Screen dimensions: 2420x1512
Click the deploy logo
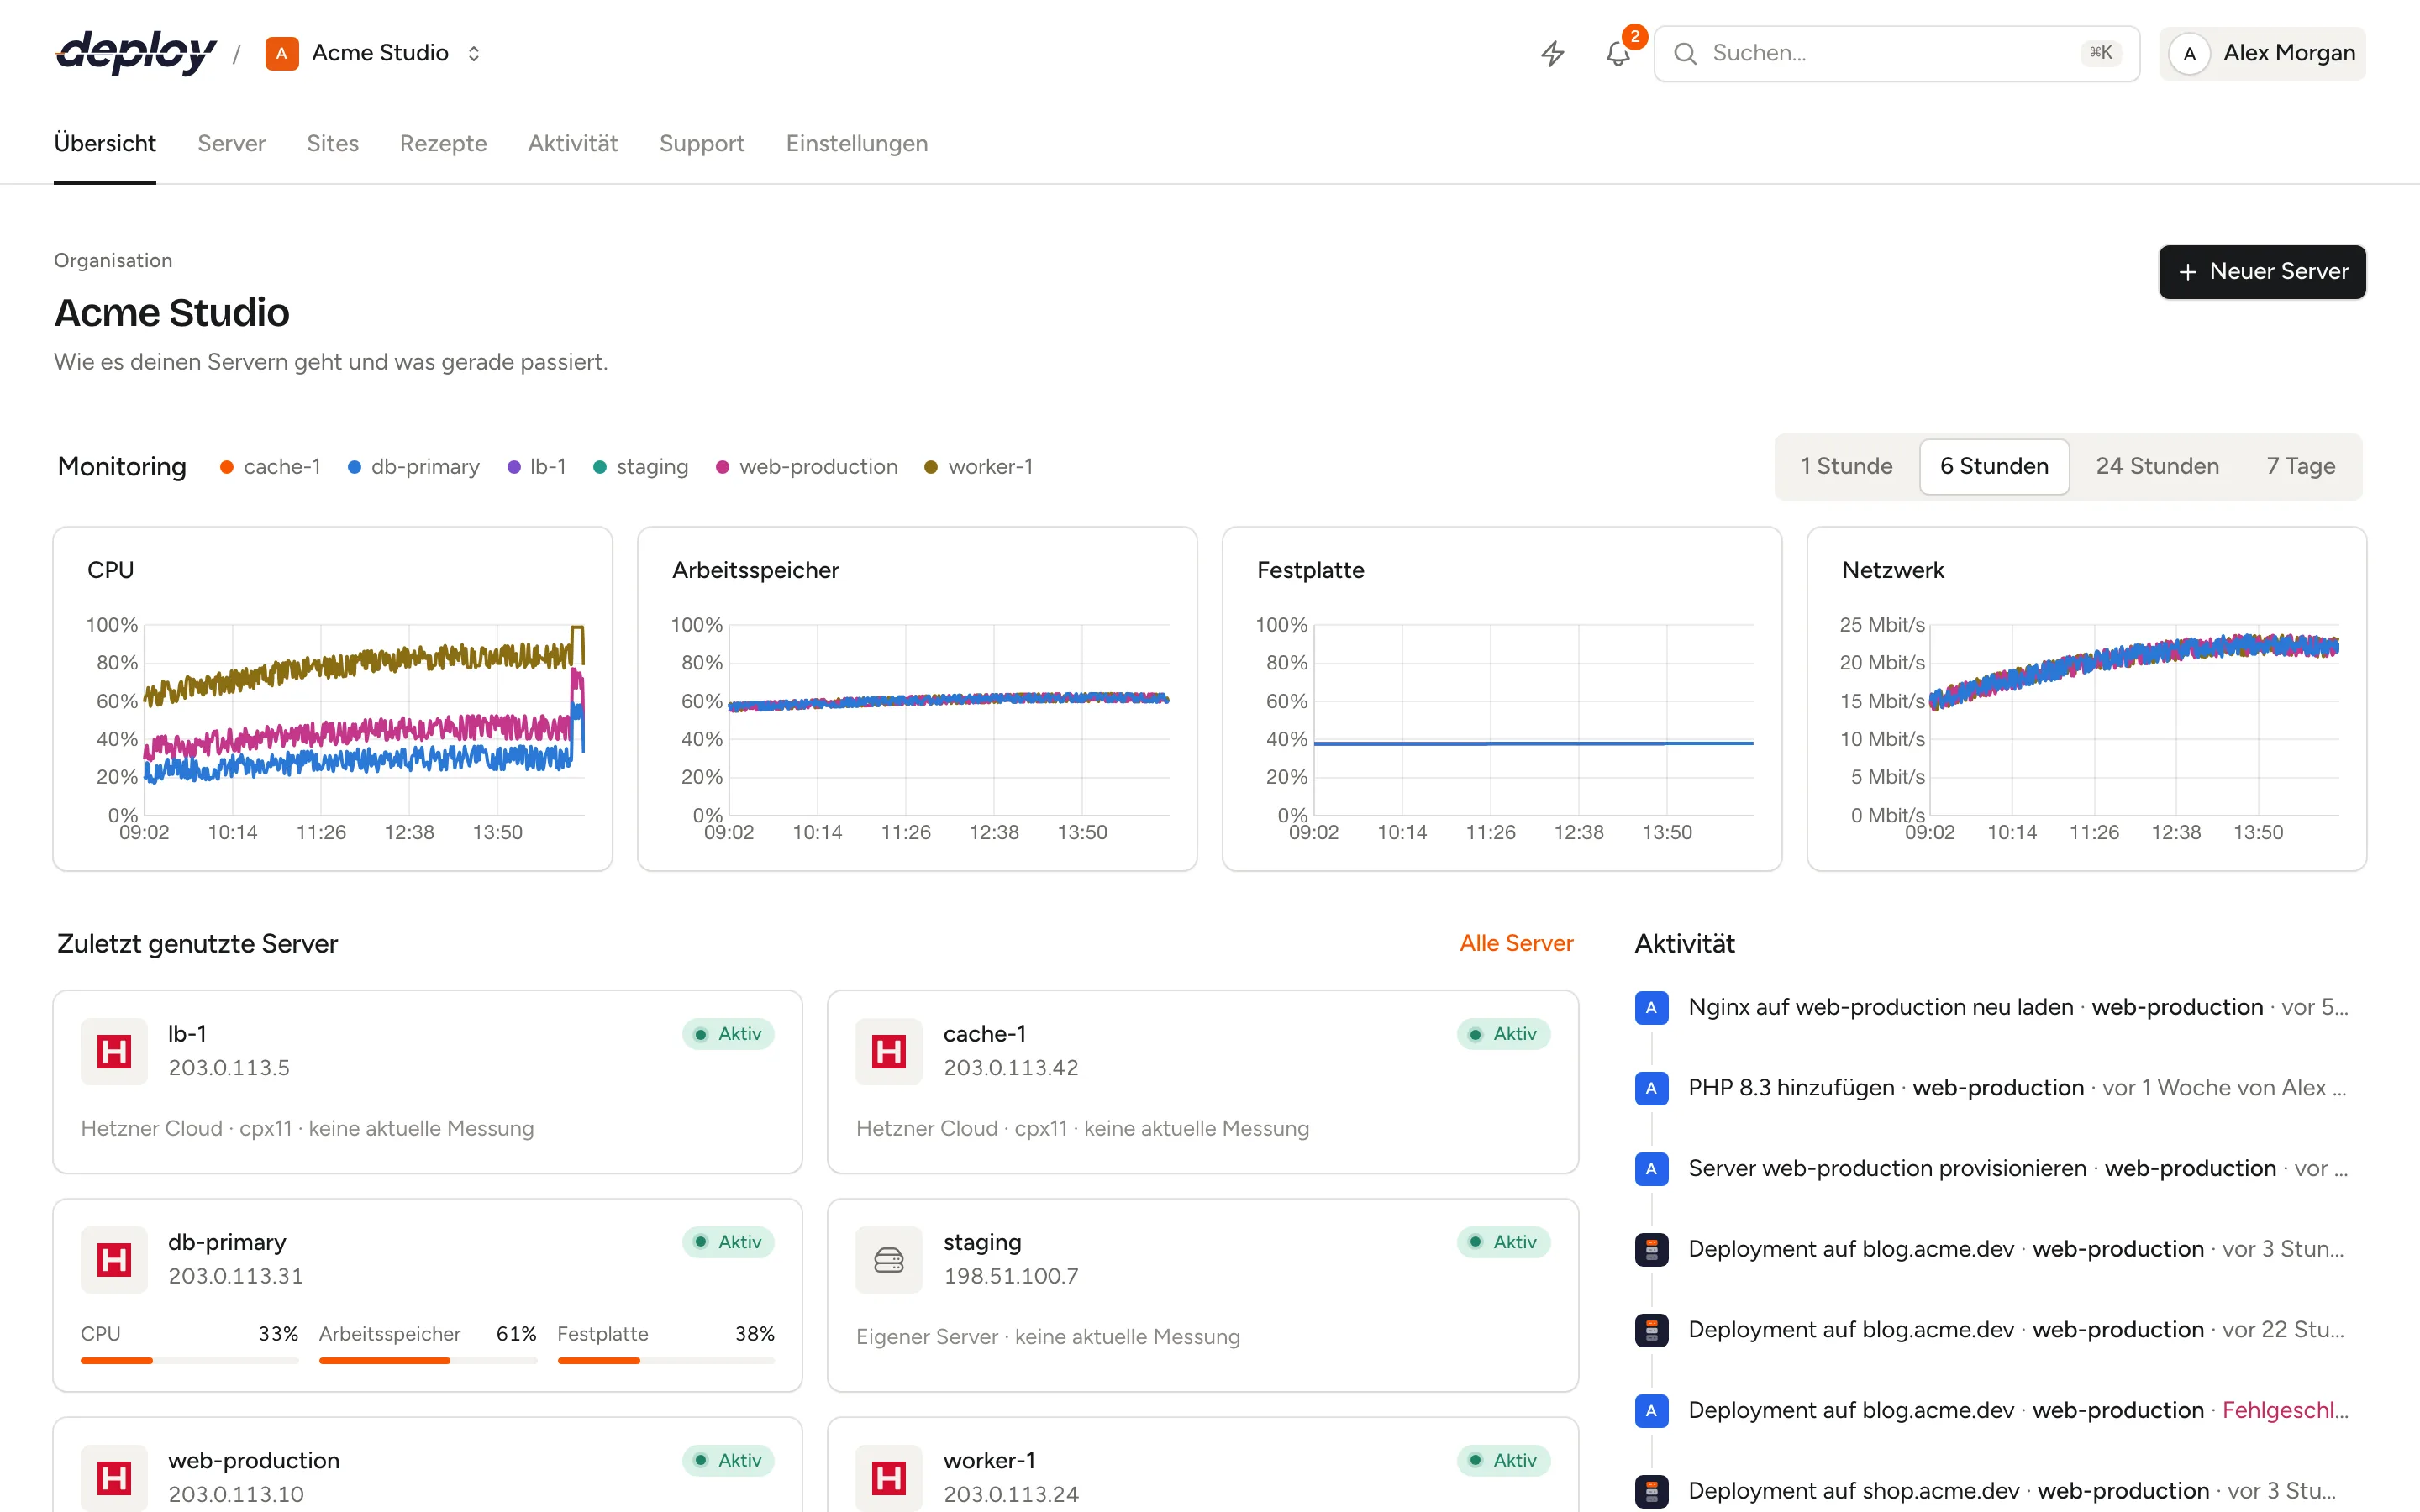click(136, 53)
